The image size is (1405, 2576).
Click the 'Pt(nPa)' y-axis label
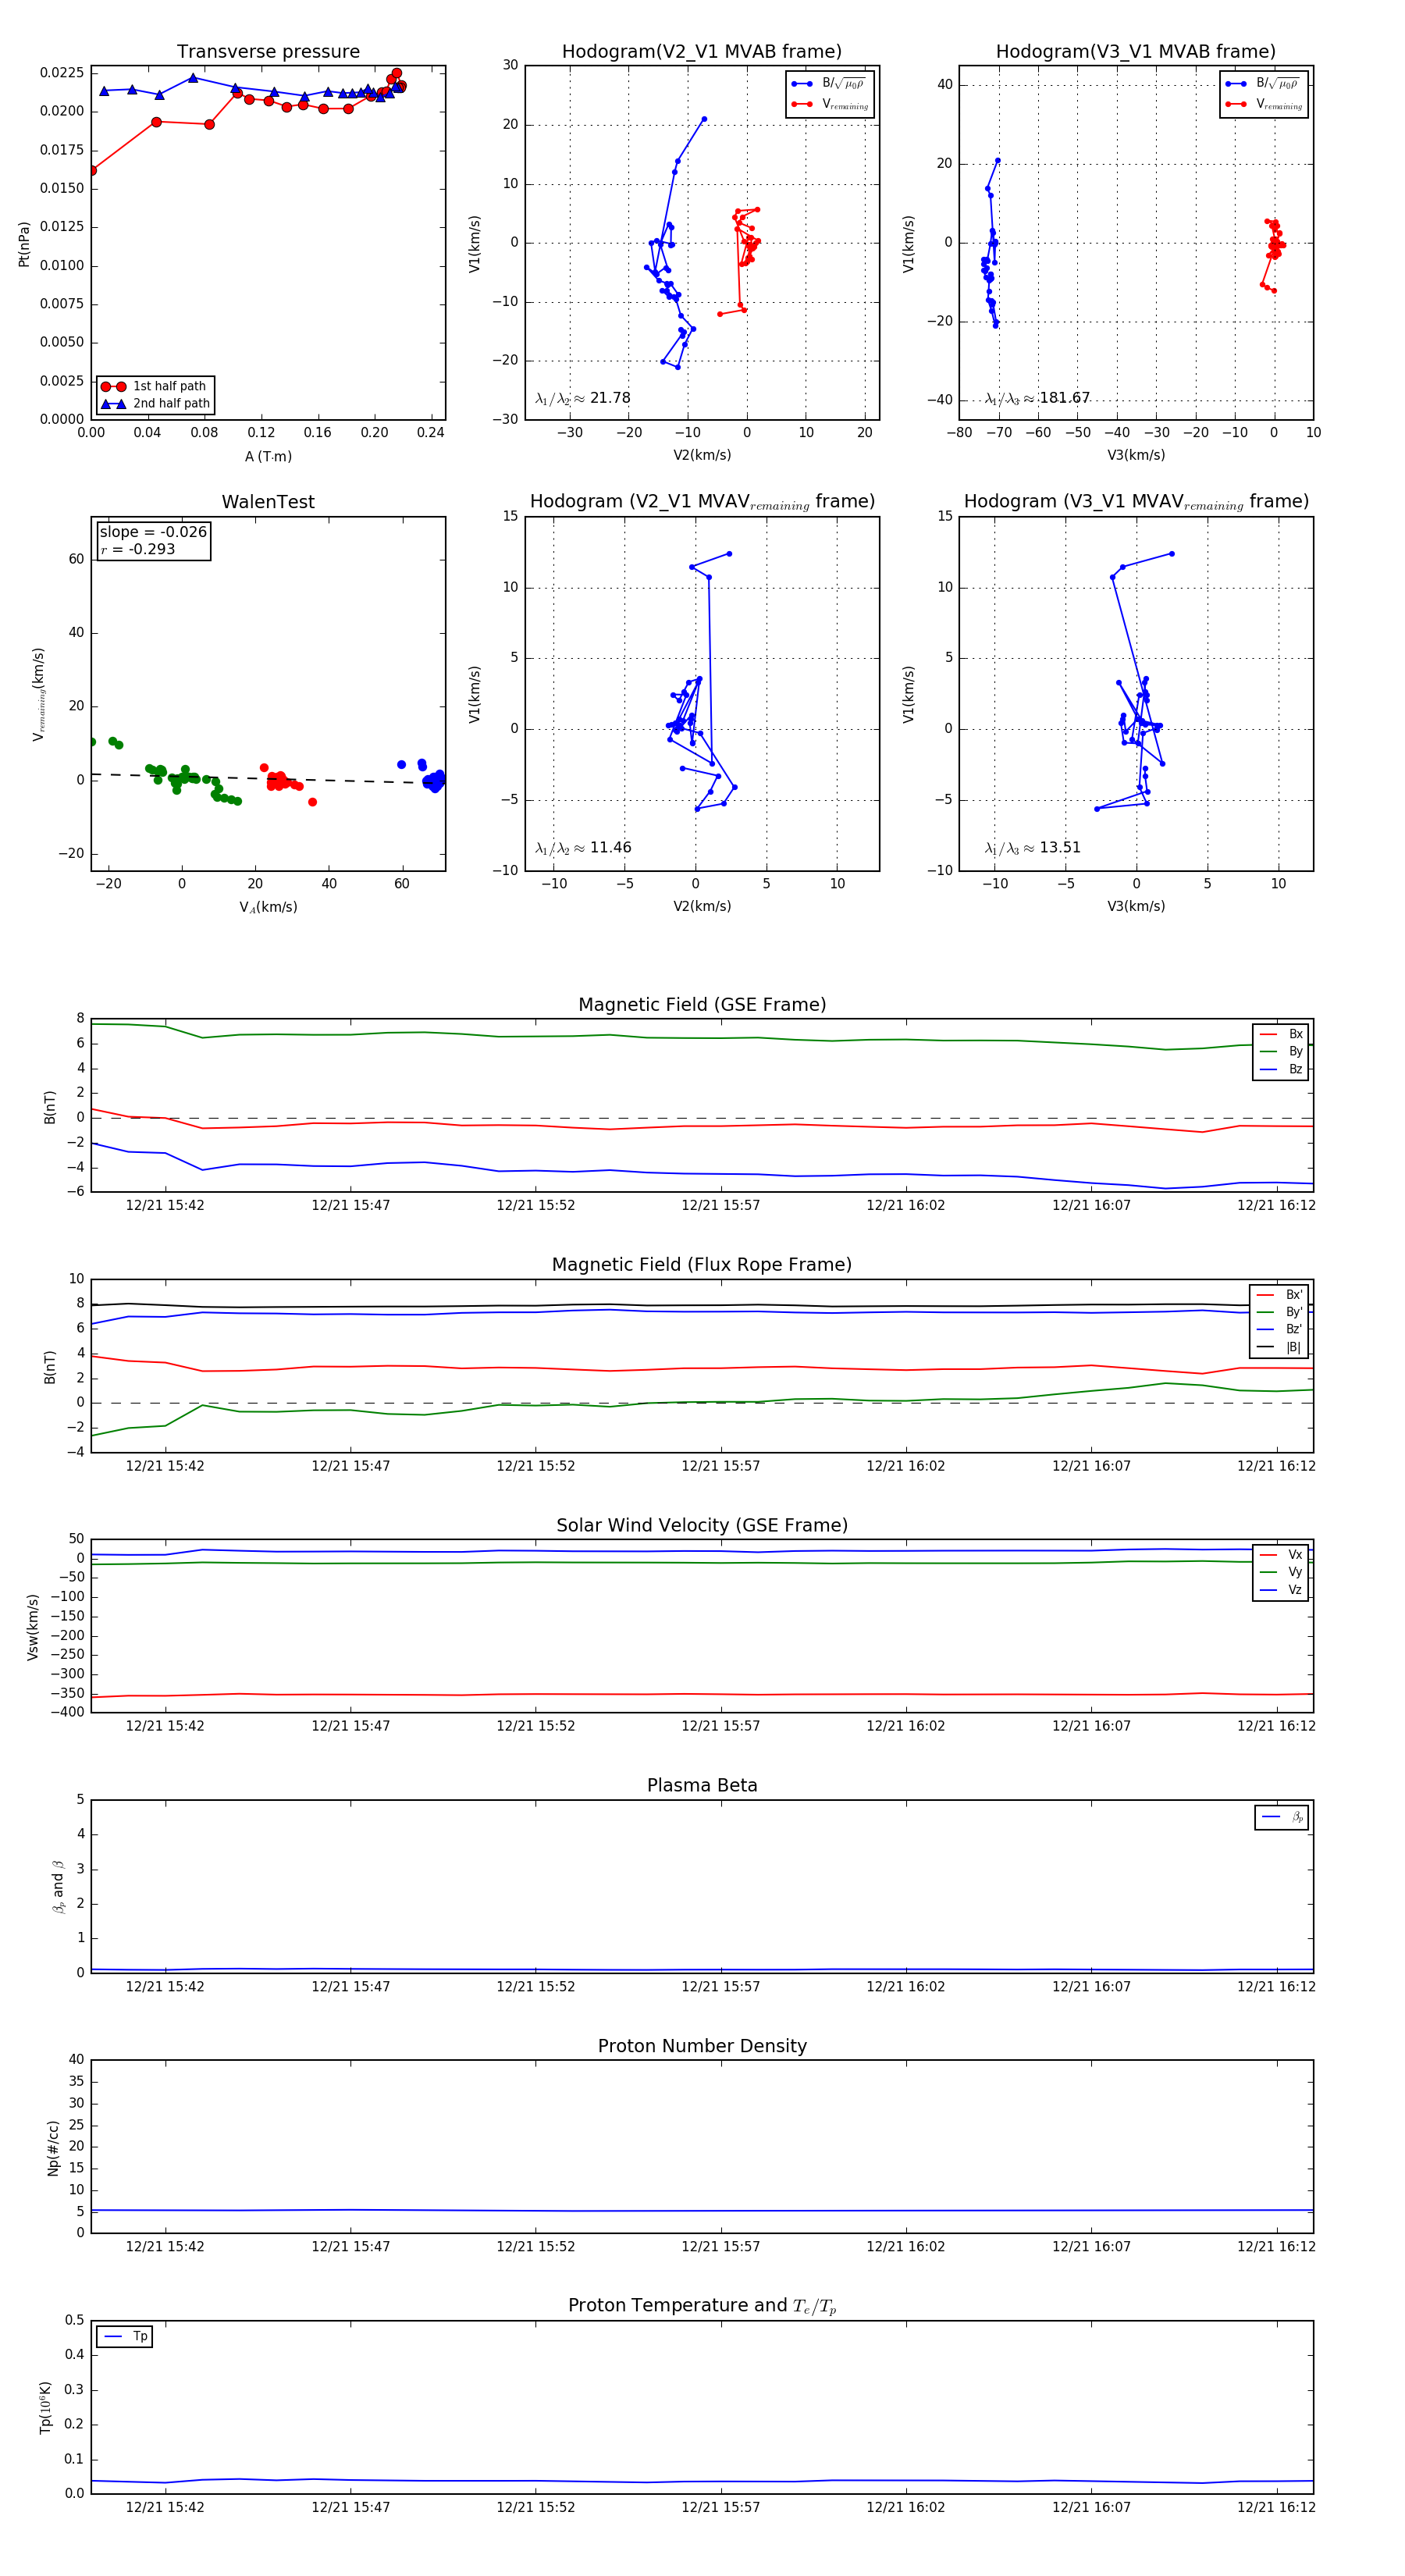24,243
